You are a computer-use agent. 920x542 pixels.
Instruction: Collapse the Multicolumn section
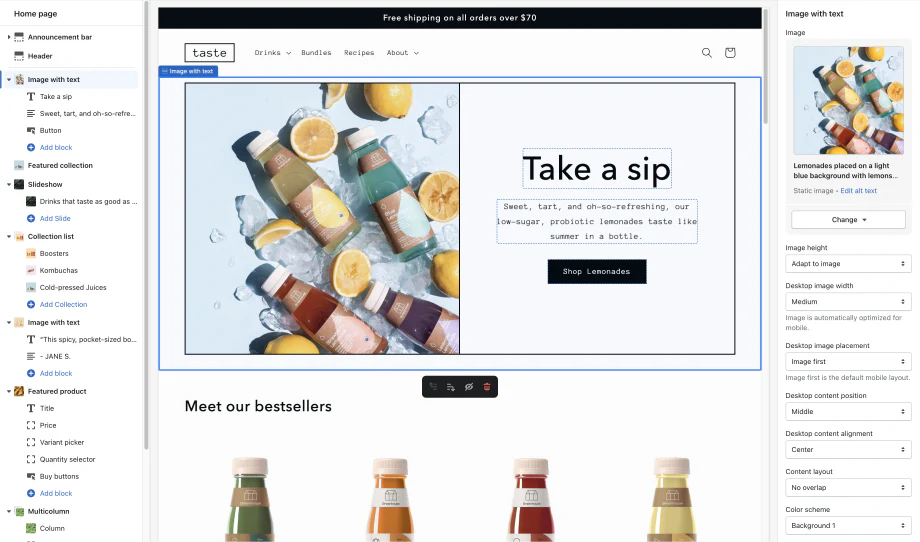click(x=9, y=511)
